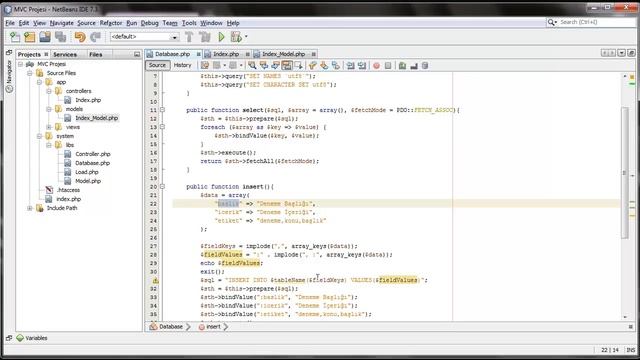Select .htaccess file in project tree

click(68, 190)
